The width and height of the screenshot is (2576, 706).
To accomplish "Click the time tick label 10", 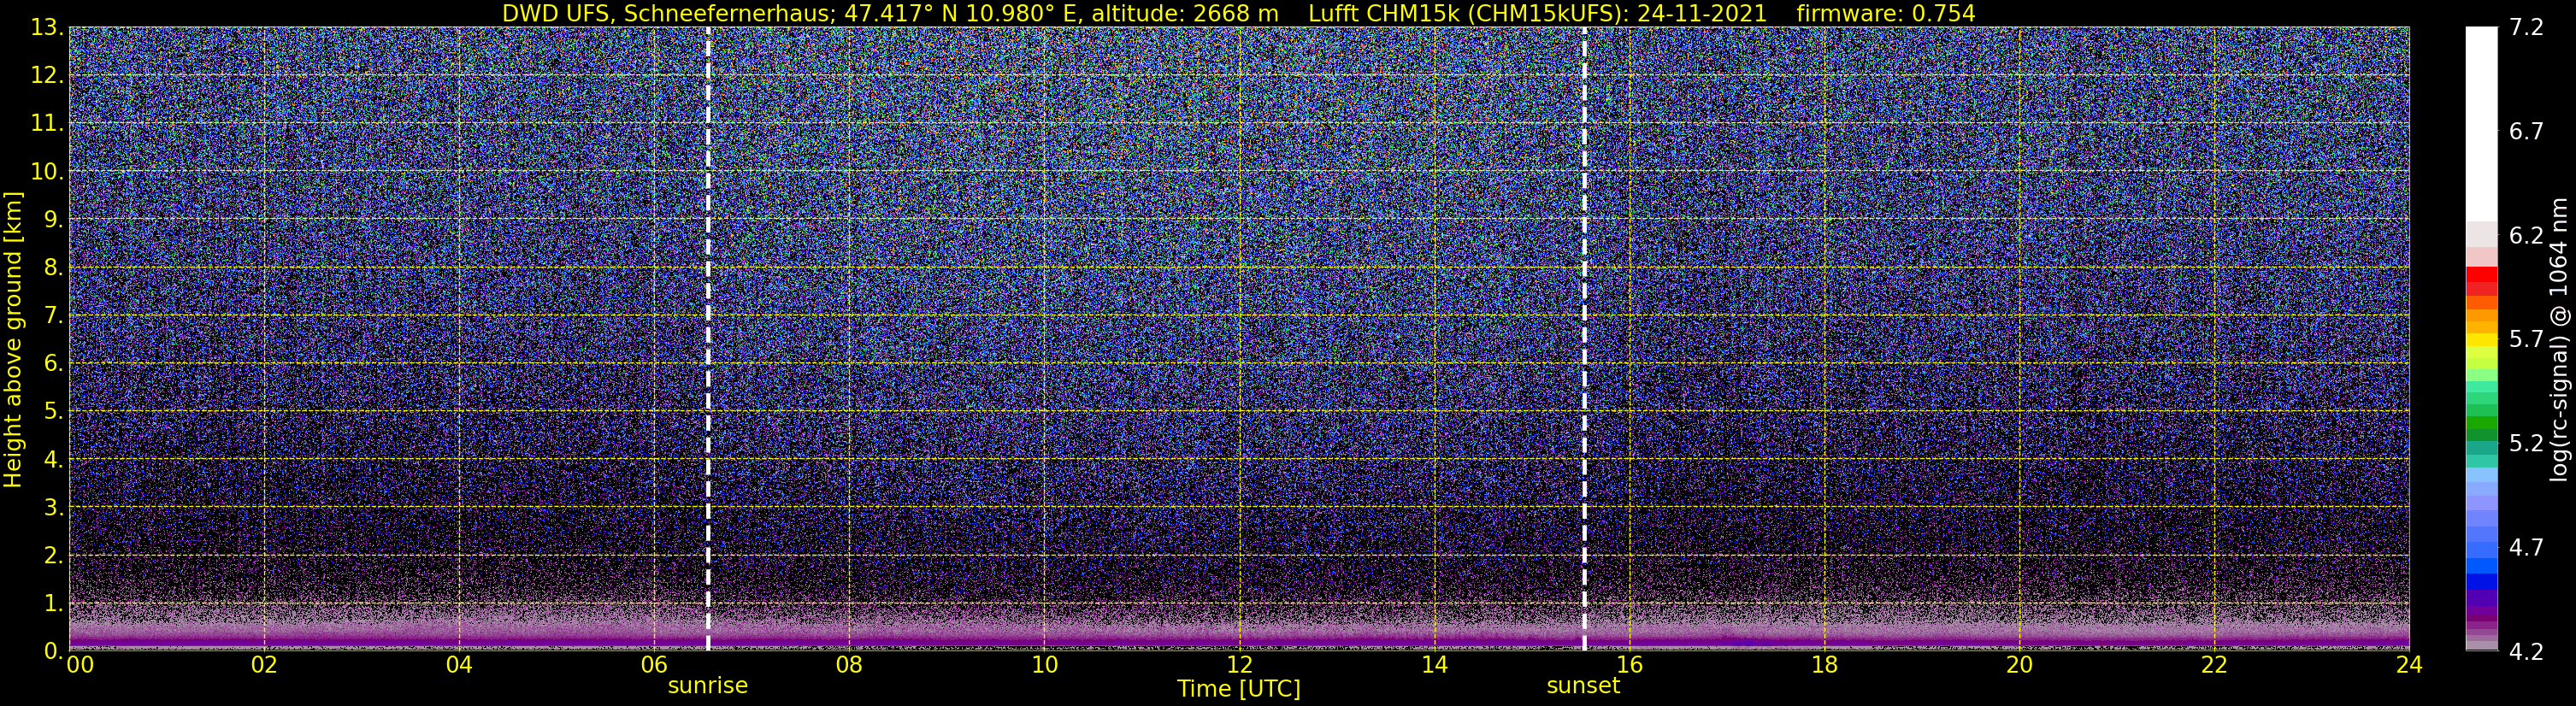I will pyautogui.click(x=1044, y=666).
